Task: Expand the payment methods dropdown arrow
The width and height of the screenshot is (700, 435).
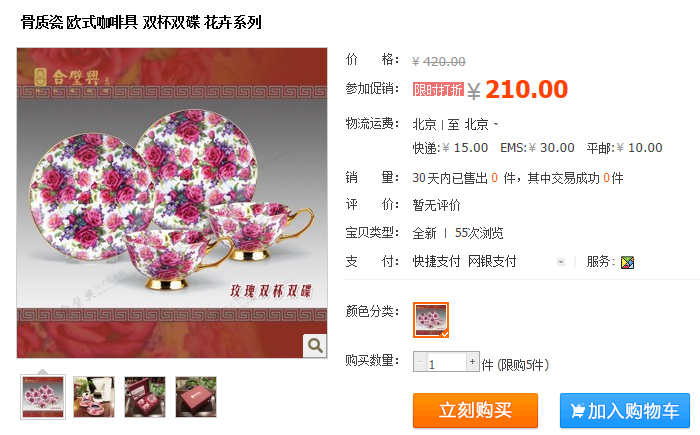Action: pos(561,262)
